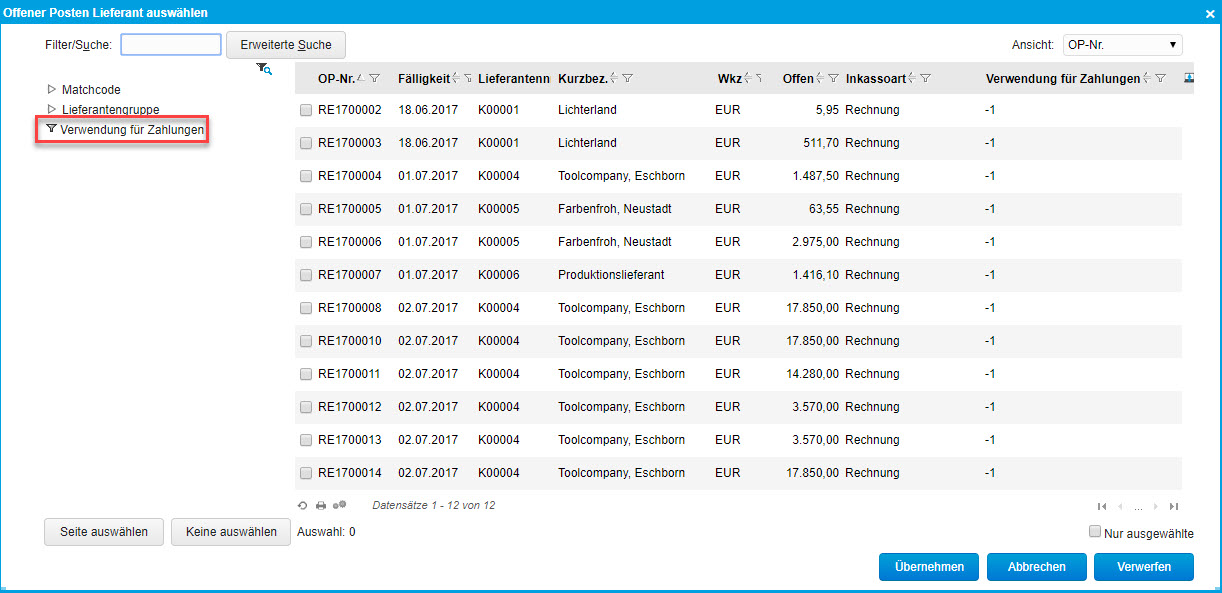Tick the checkbox for RE1700002

(306, 110)
